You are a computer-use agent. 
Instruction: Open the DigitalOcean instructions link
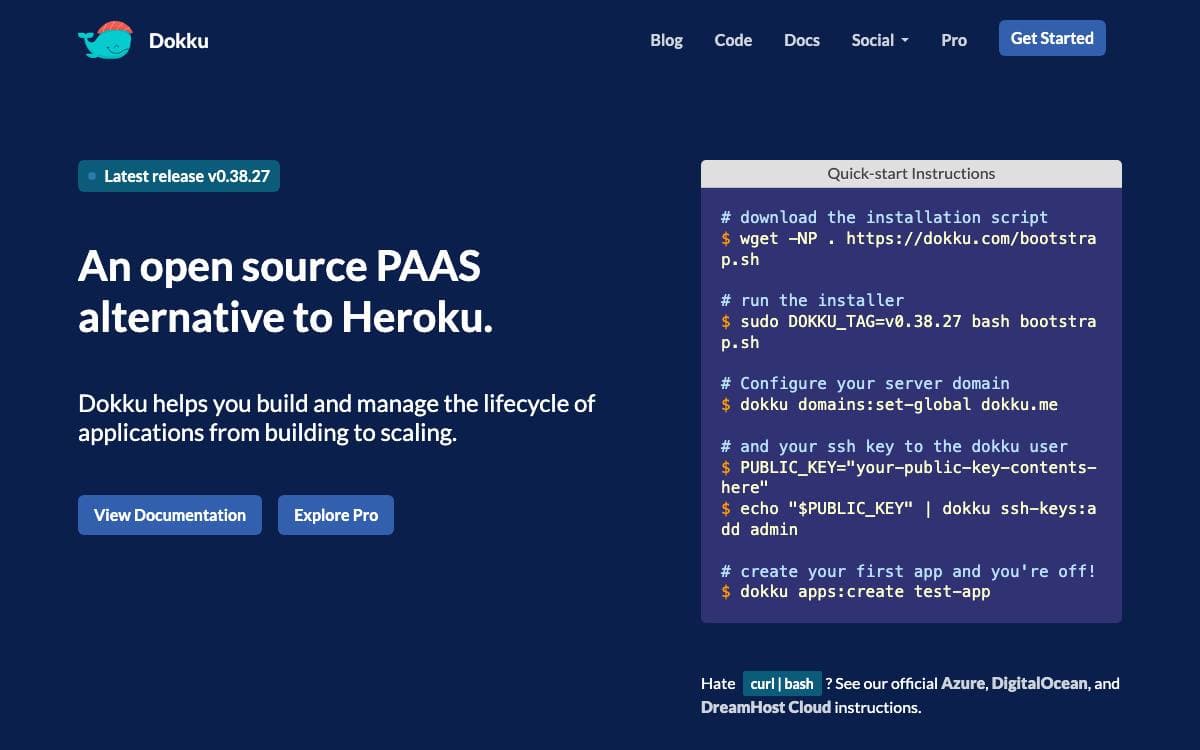[1039, 684]
